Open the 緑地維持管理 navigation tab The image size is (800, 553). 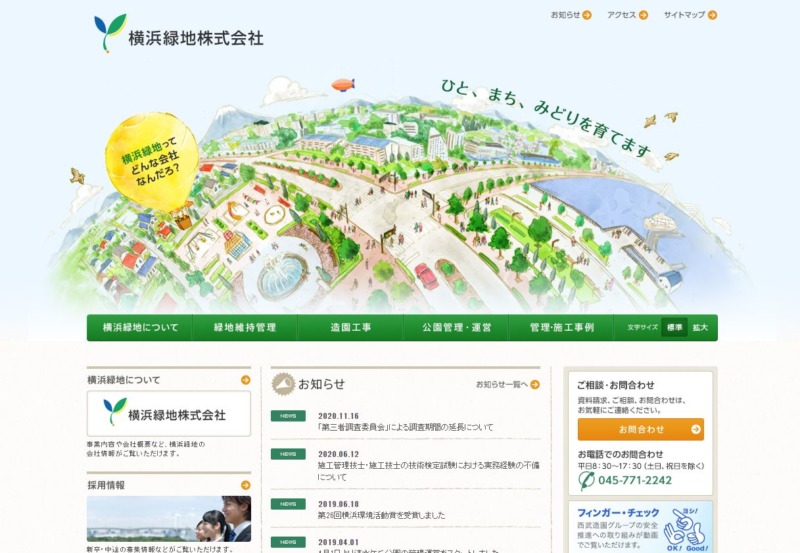(245, 328)
